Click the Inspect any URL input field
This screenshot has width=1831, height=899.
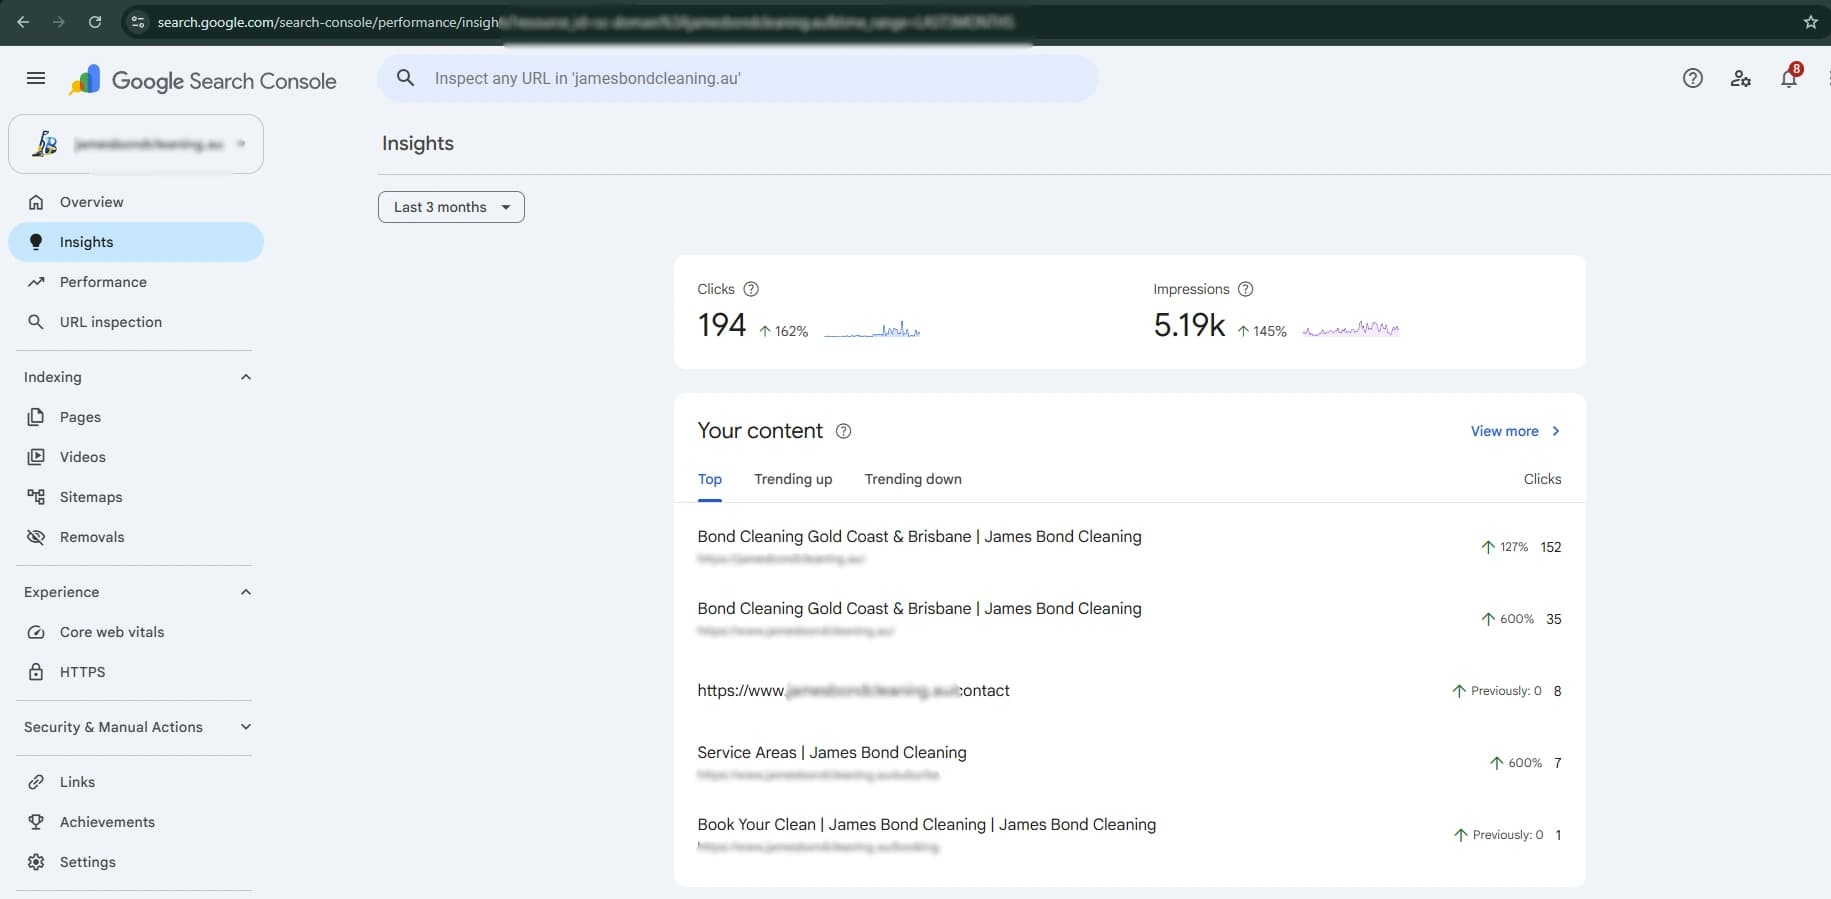click(x=738, y=78)
